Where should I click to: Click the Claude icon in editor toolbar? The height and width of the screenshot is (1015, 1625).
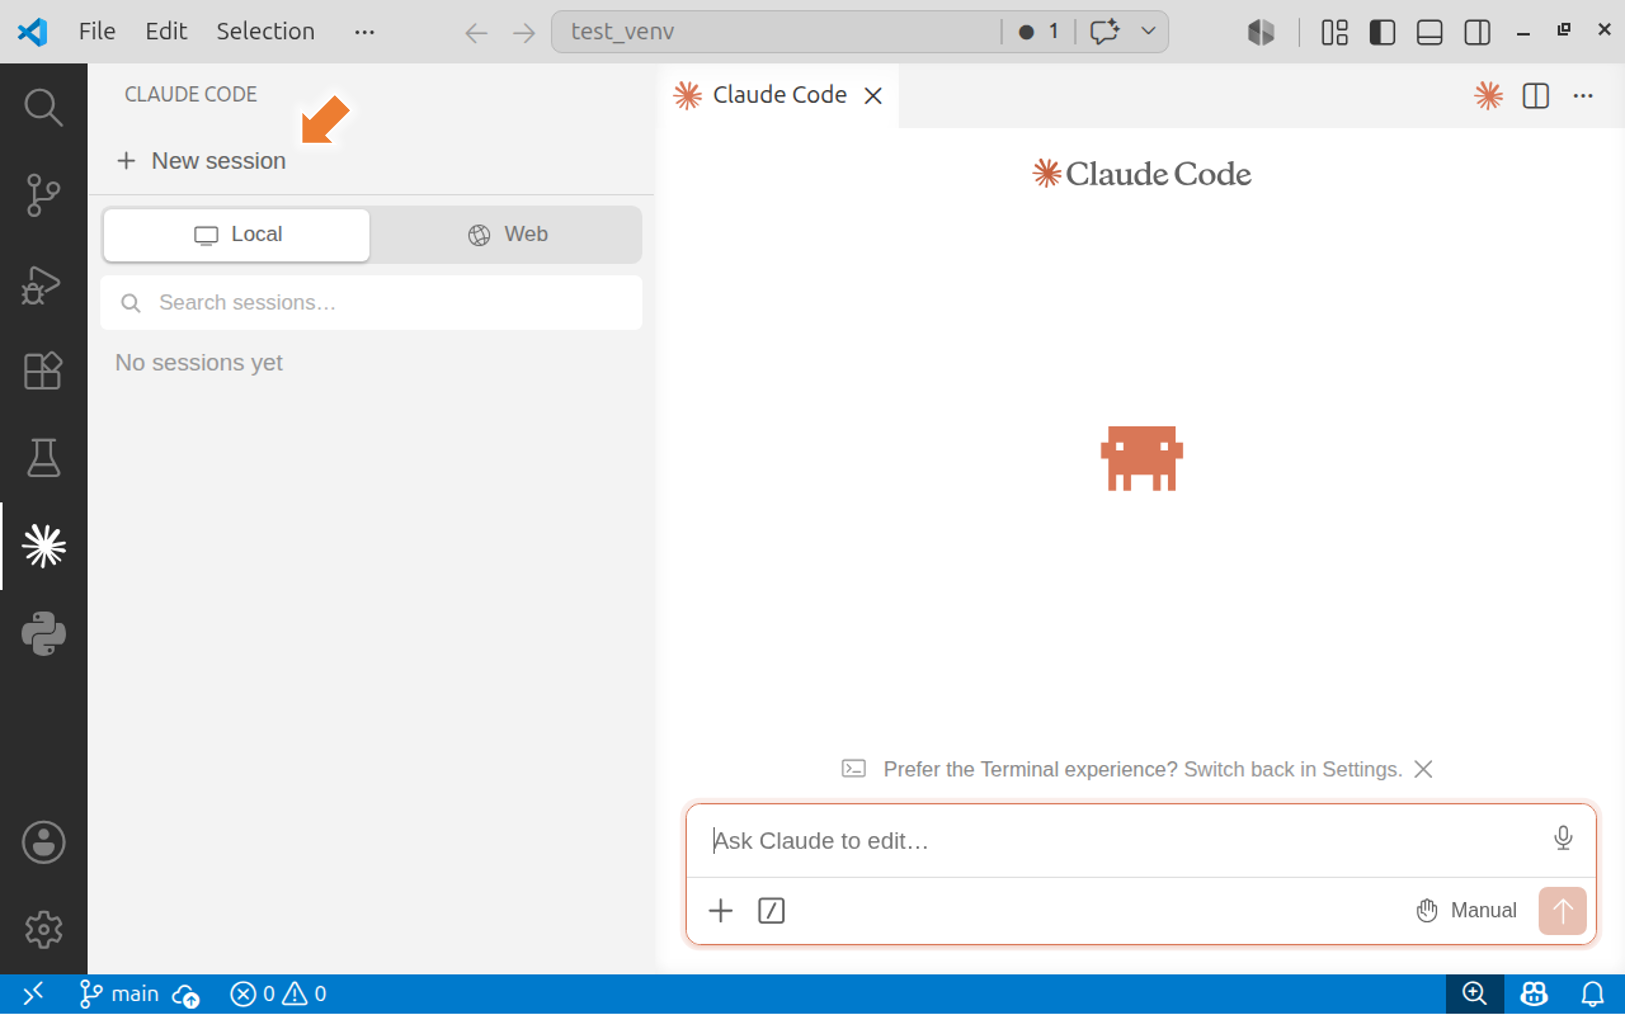click(x=1488, y=96)
